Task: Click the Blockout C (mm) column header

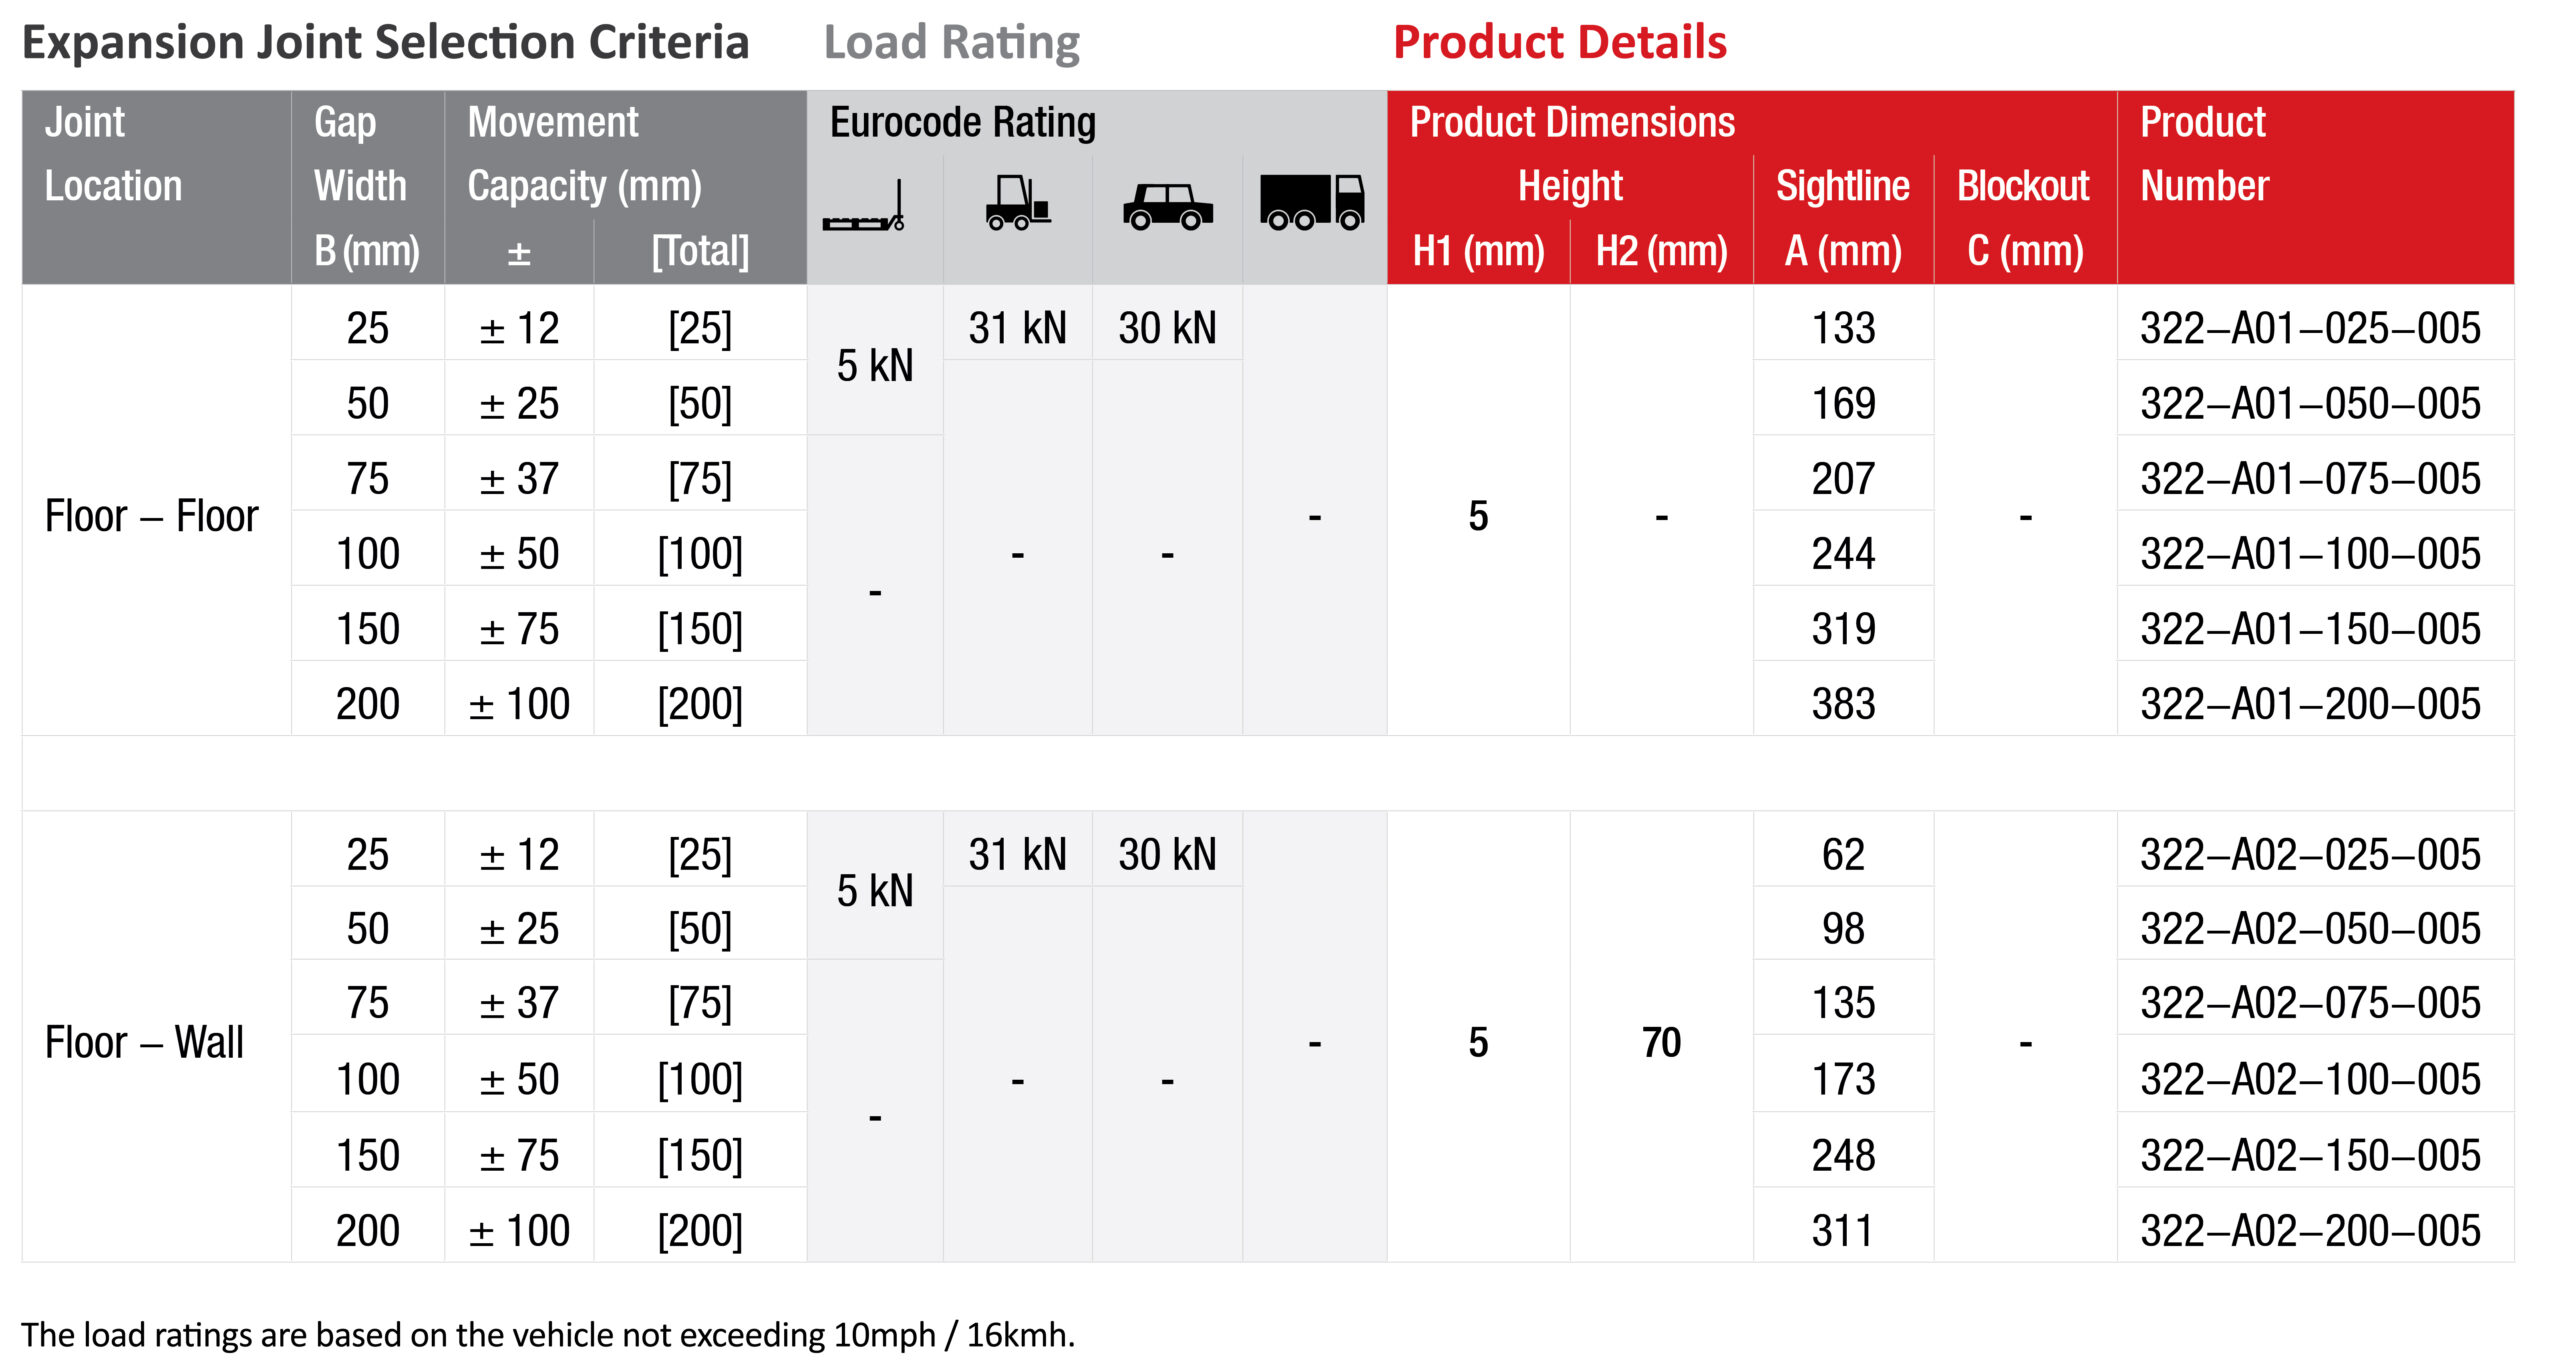Action: click(2024, 218)
